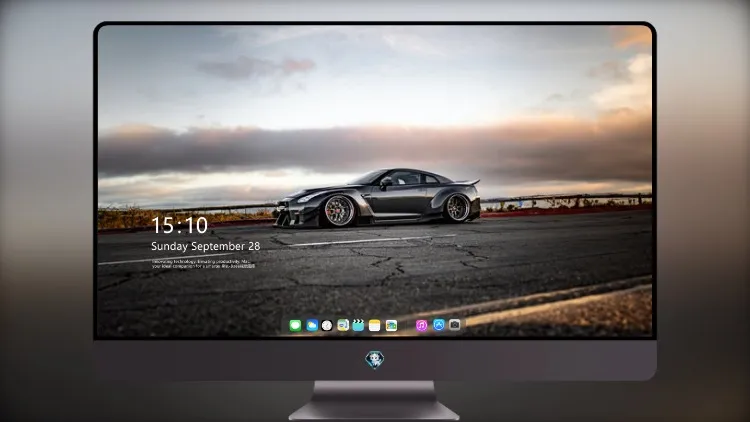Image resolution: width=750 pixels, height=422 pixels.
Task: Click the Sunday September 28 date
Action: [x=206, y=246]
